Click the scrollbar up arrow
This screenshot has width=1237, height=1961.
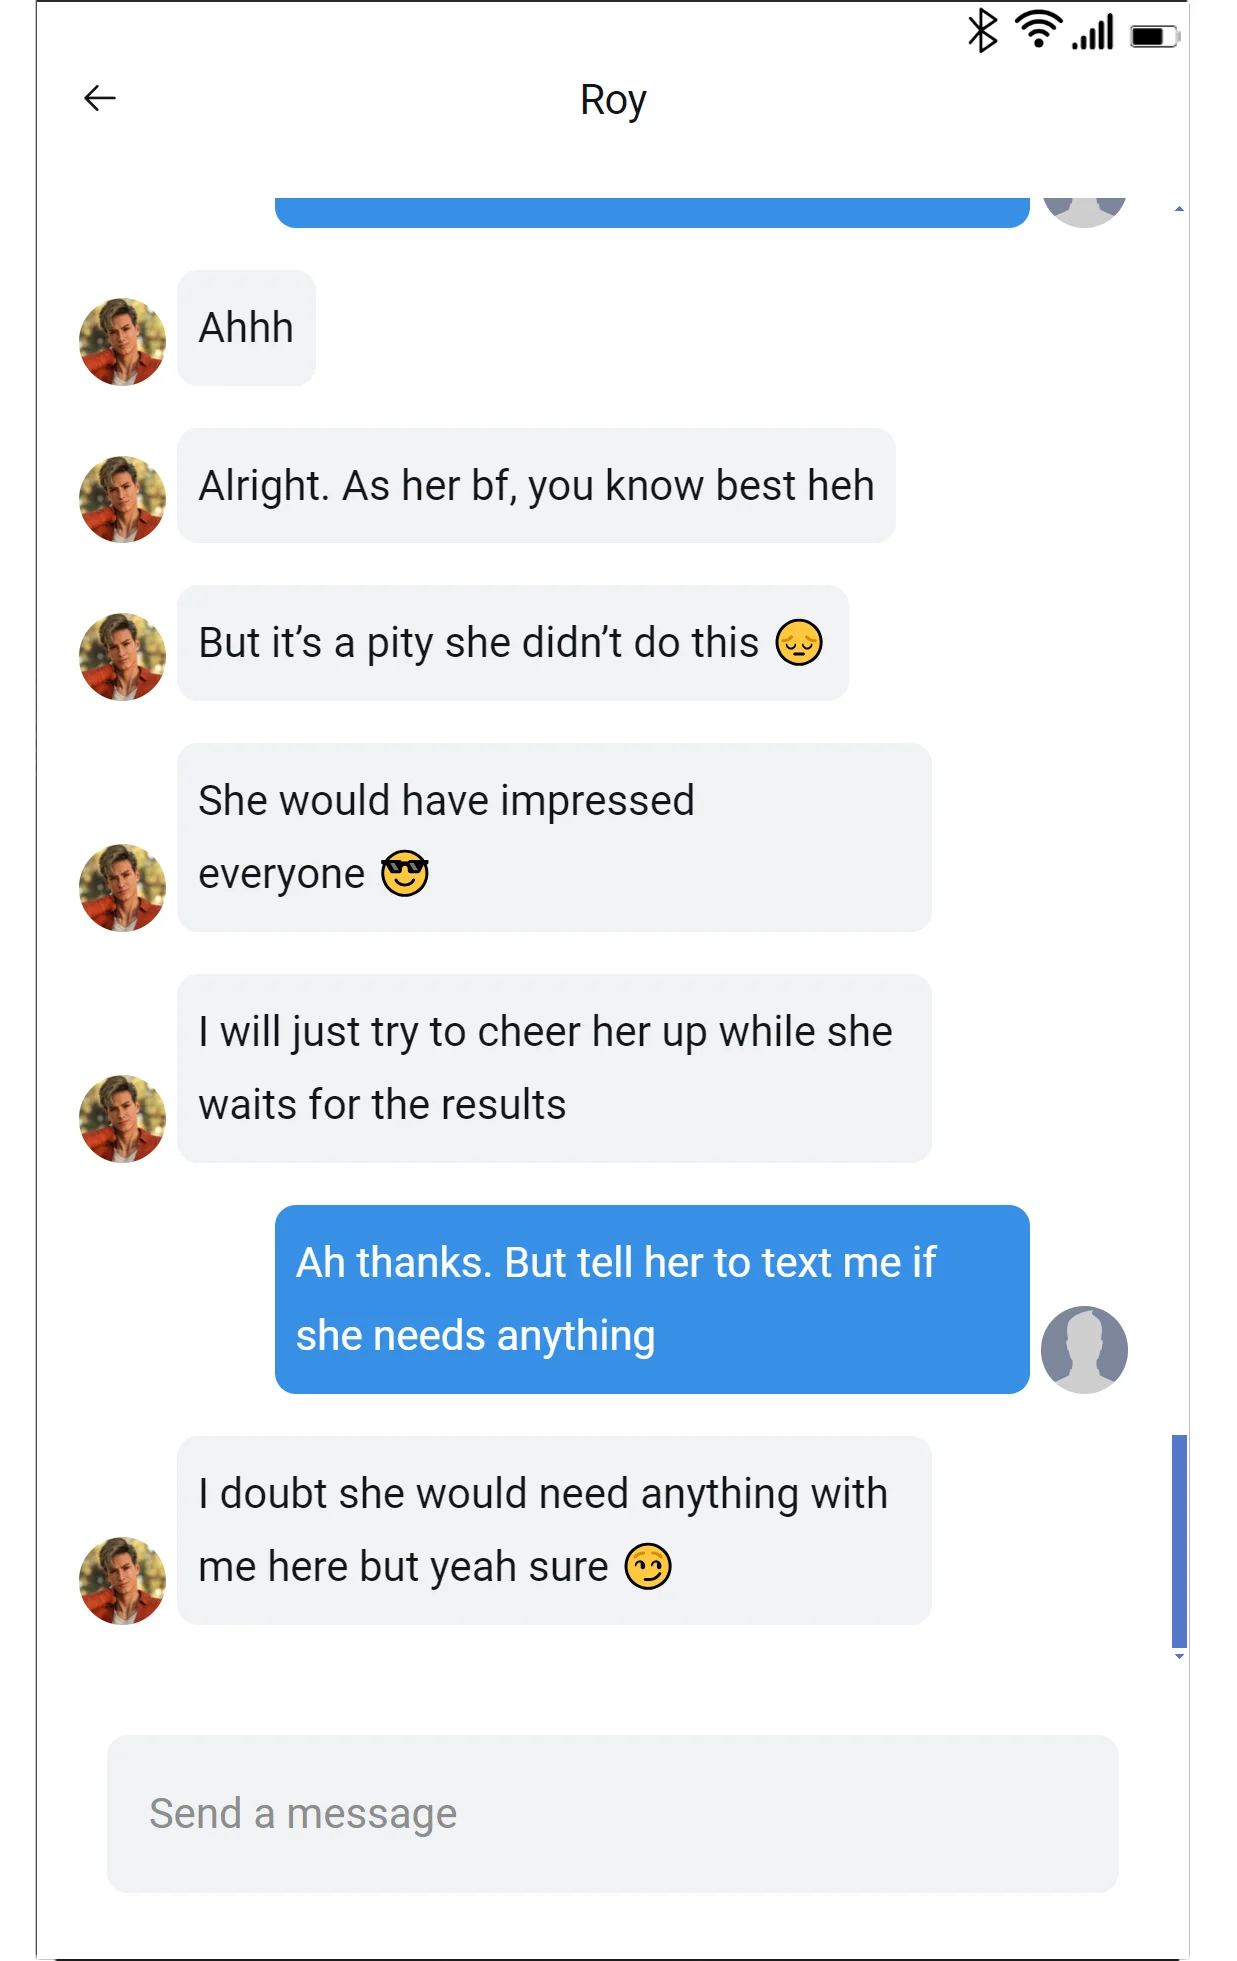(x=1180, y=209)
